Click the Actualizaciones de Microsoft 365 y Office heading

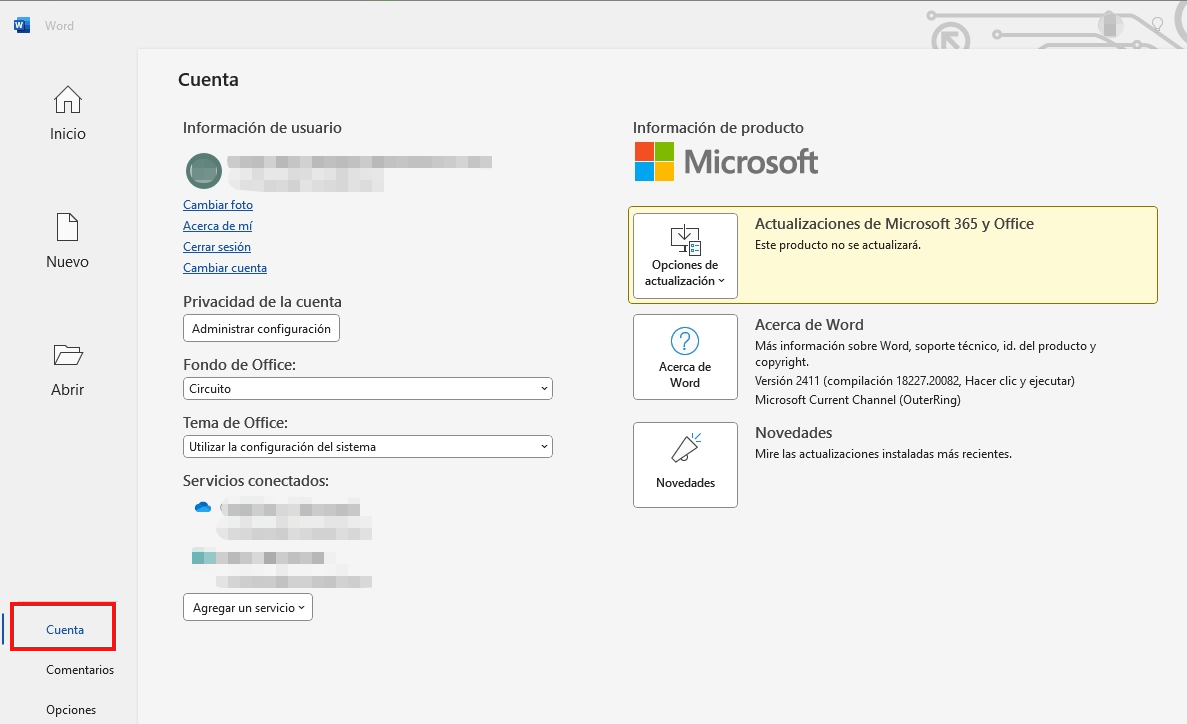pyautogui.click(x=894, y=224)
